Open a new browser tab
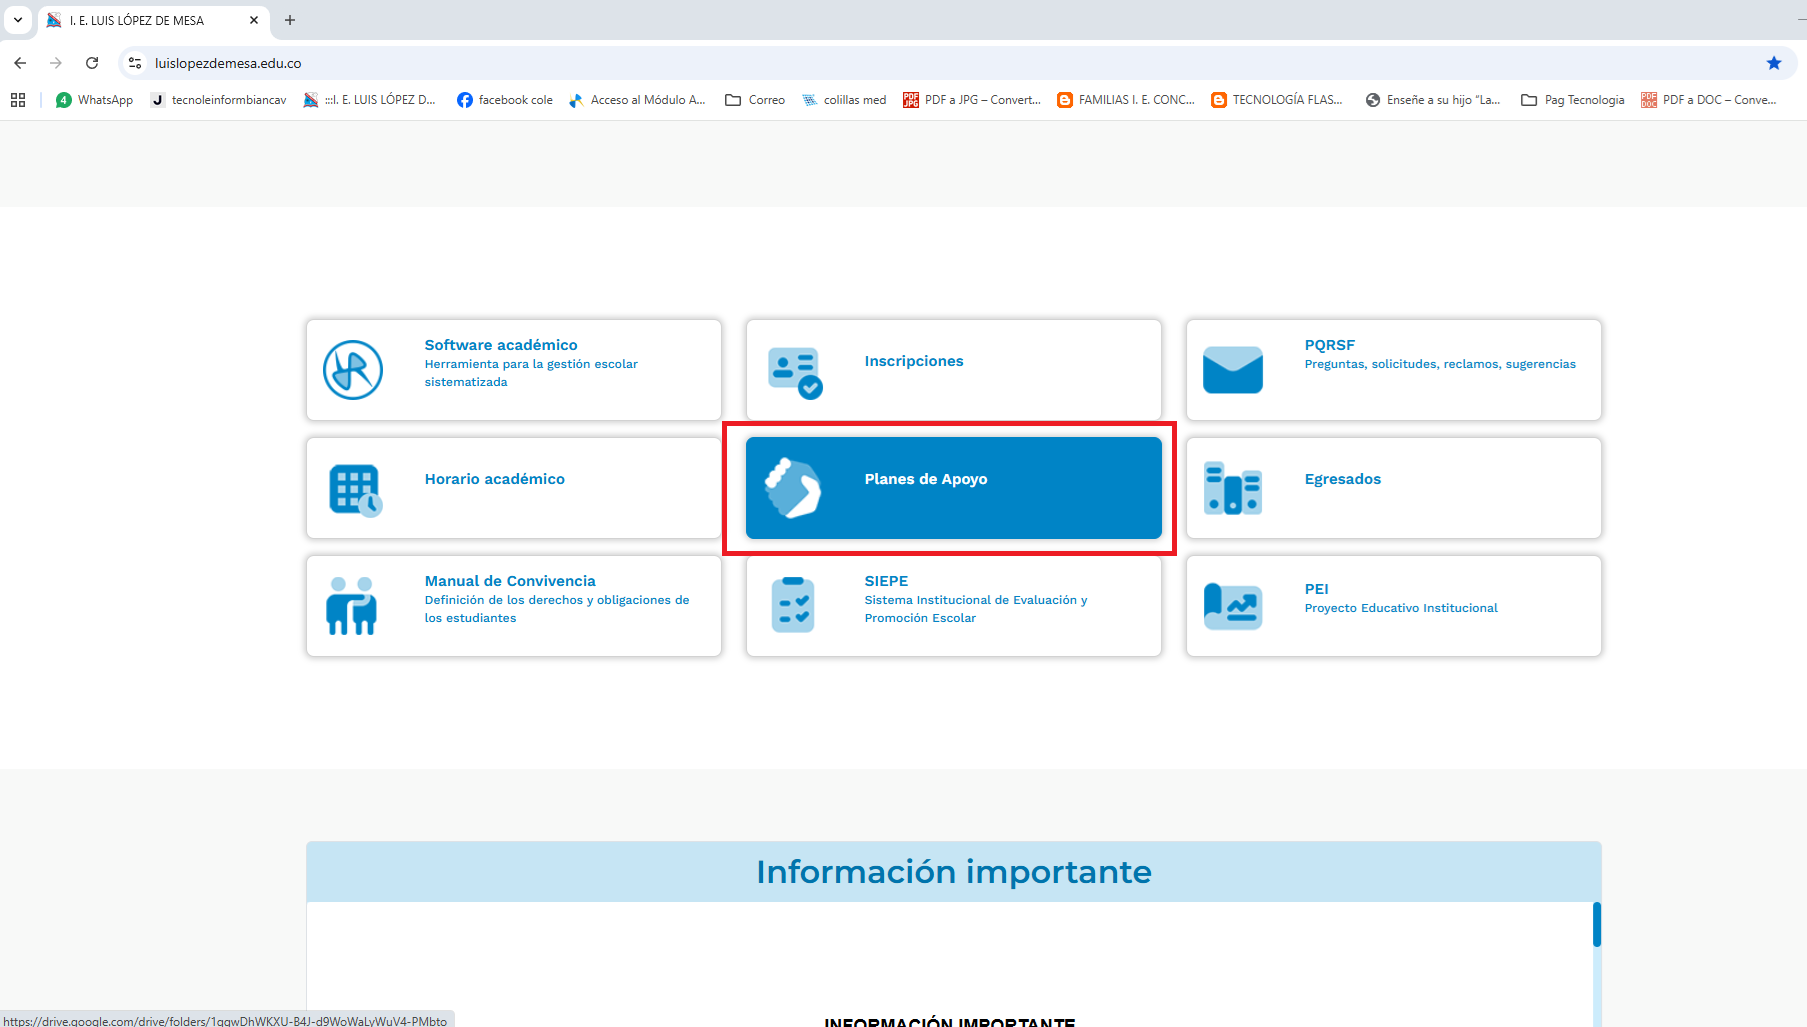 point(290,20)
